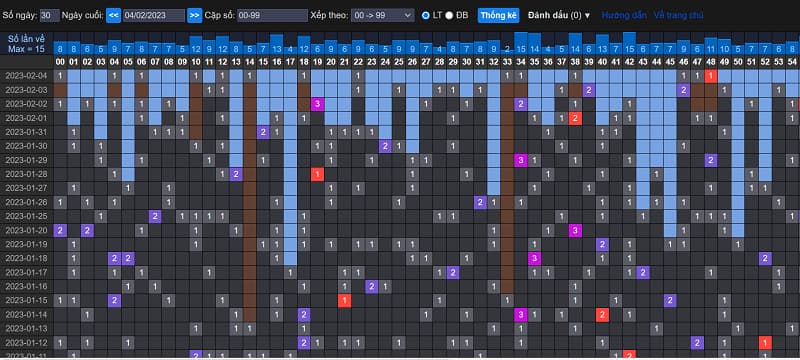The width and height of the screenshot is (800, 360).
Task: Click magenta 3 cell in the 2023-02-02 row
Action: tap(317, 104)
